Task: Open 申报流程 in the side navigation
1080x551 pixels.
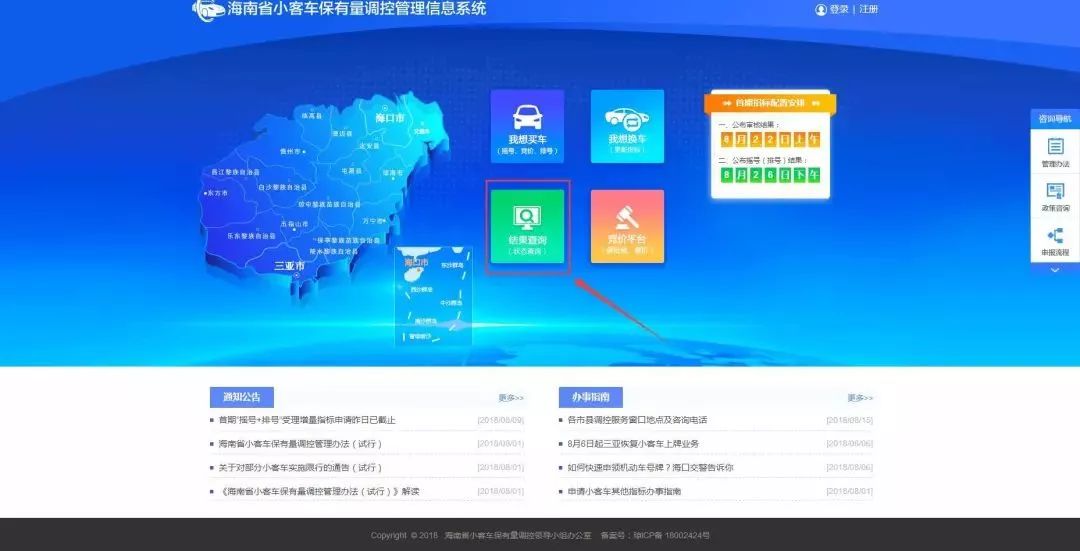Action: point(1055,240)
